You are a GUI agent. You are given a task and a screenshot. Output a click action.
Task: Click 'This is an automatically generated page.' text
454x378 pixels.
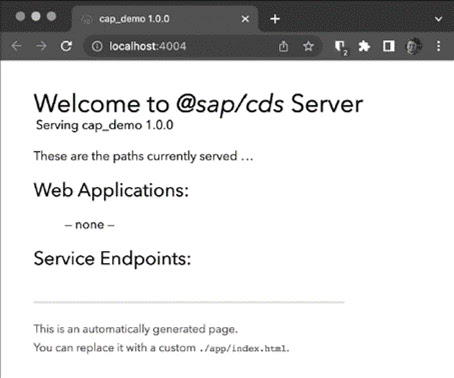click(136, 329)
